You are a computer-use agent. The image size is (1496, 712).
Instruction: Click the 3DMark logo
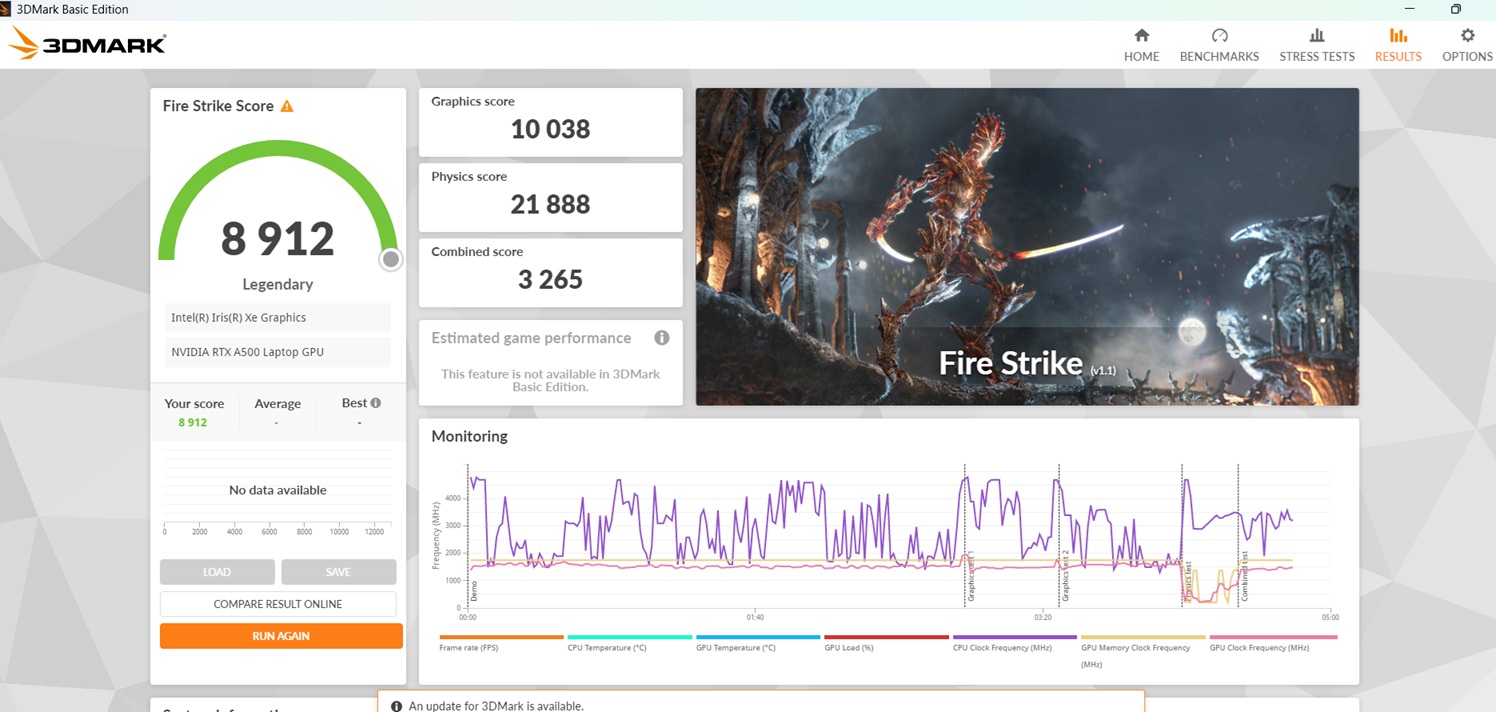(x=88, y=44)
